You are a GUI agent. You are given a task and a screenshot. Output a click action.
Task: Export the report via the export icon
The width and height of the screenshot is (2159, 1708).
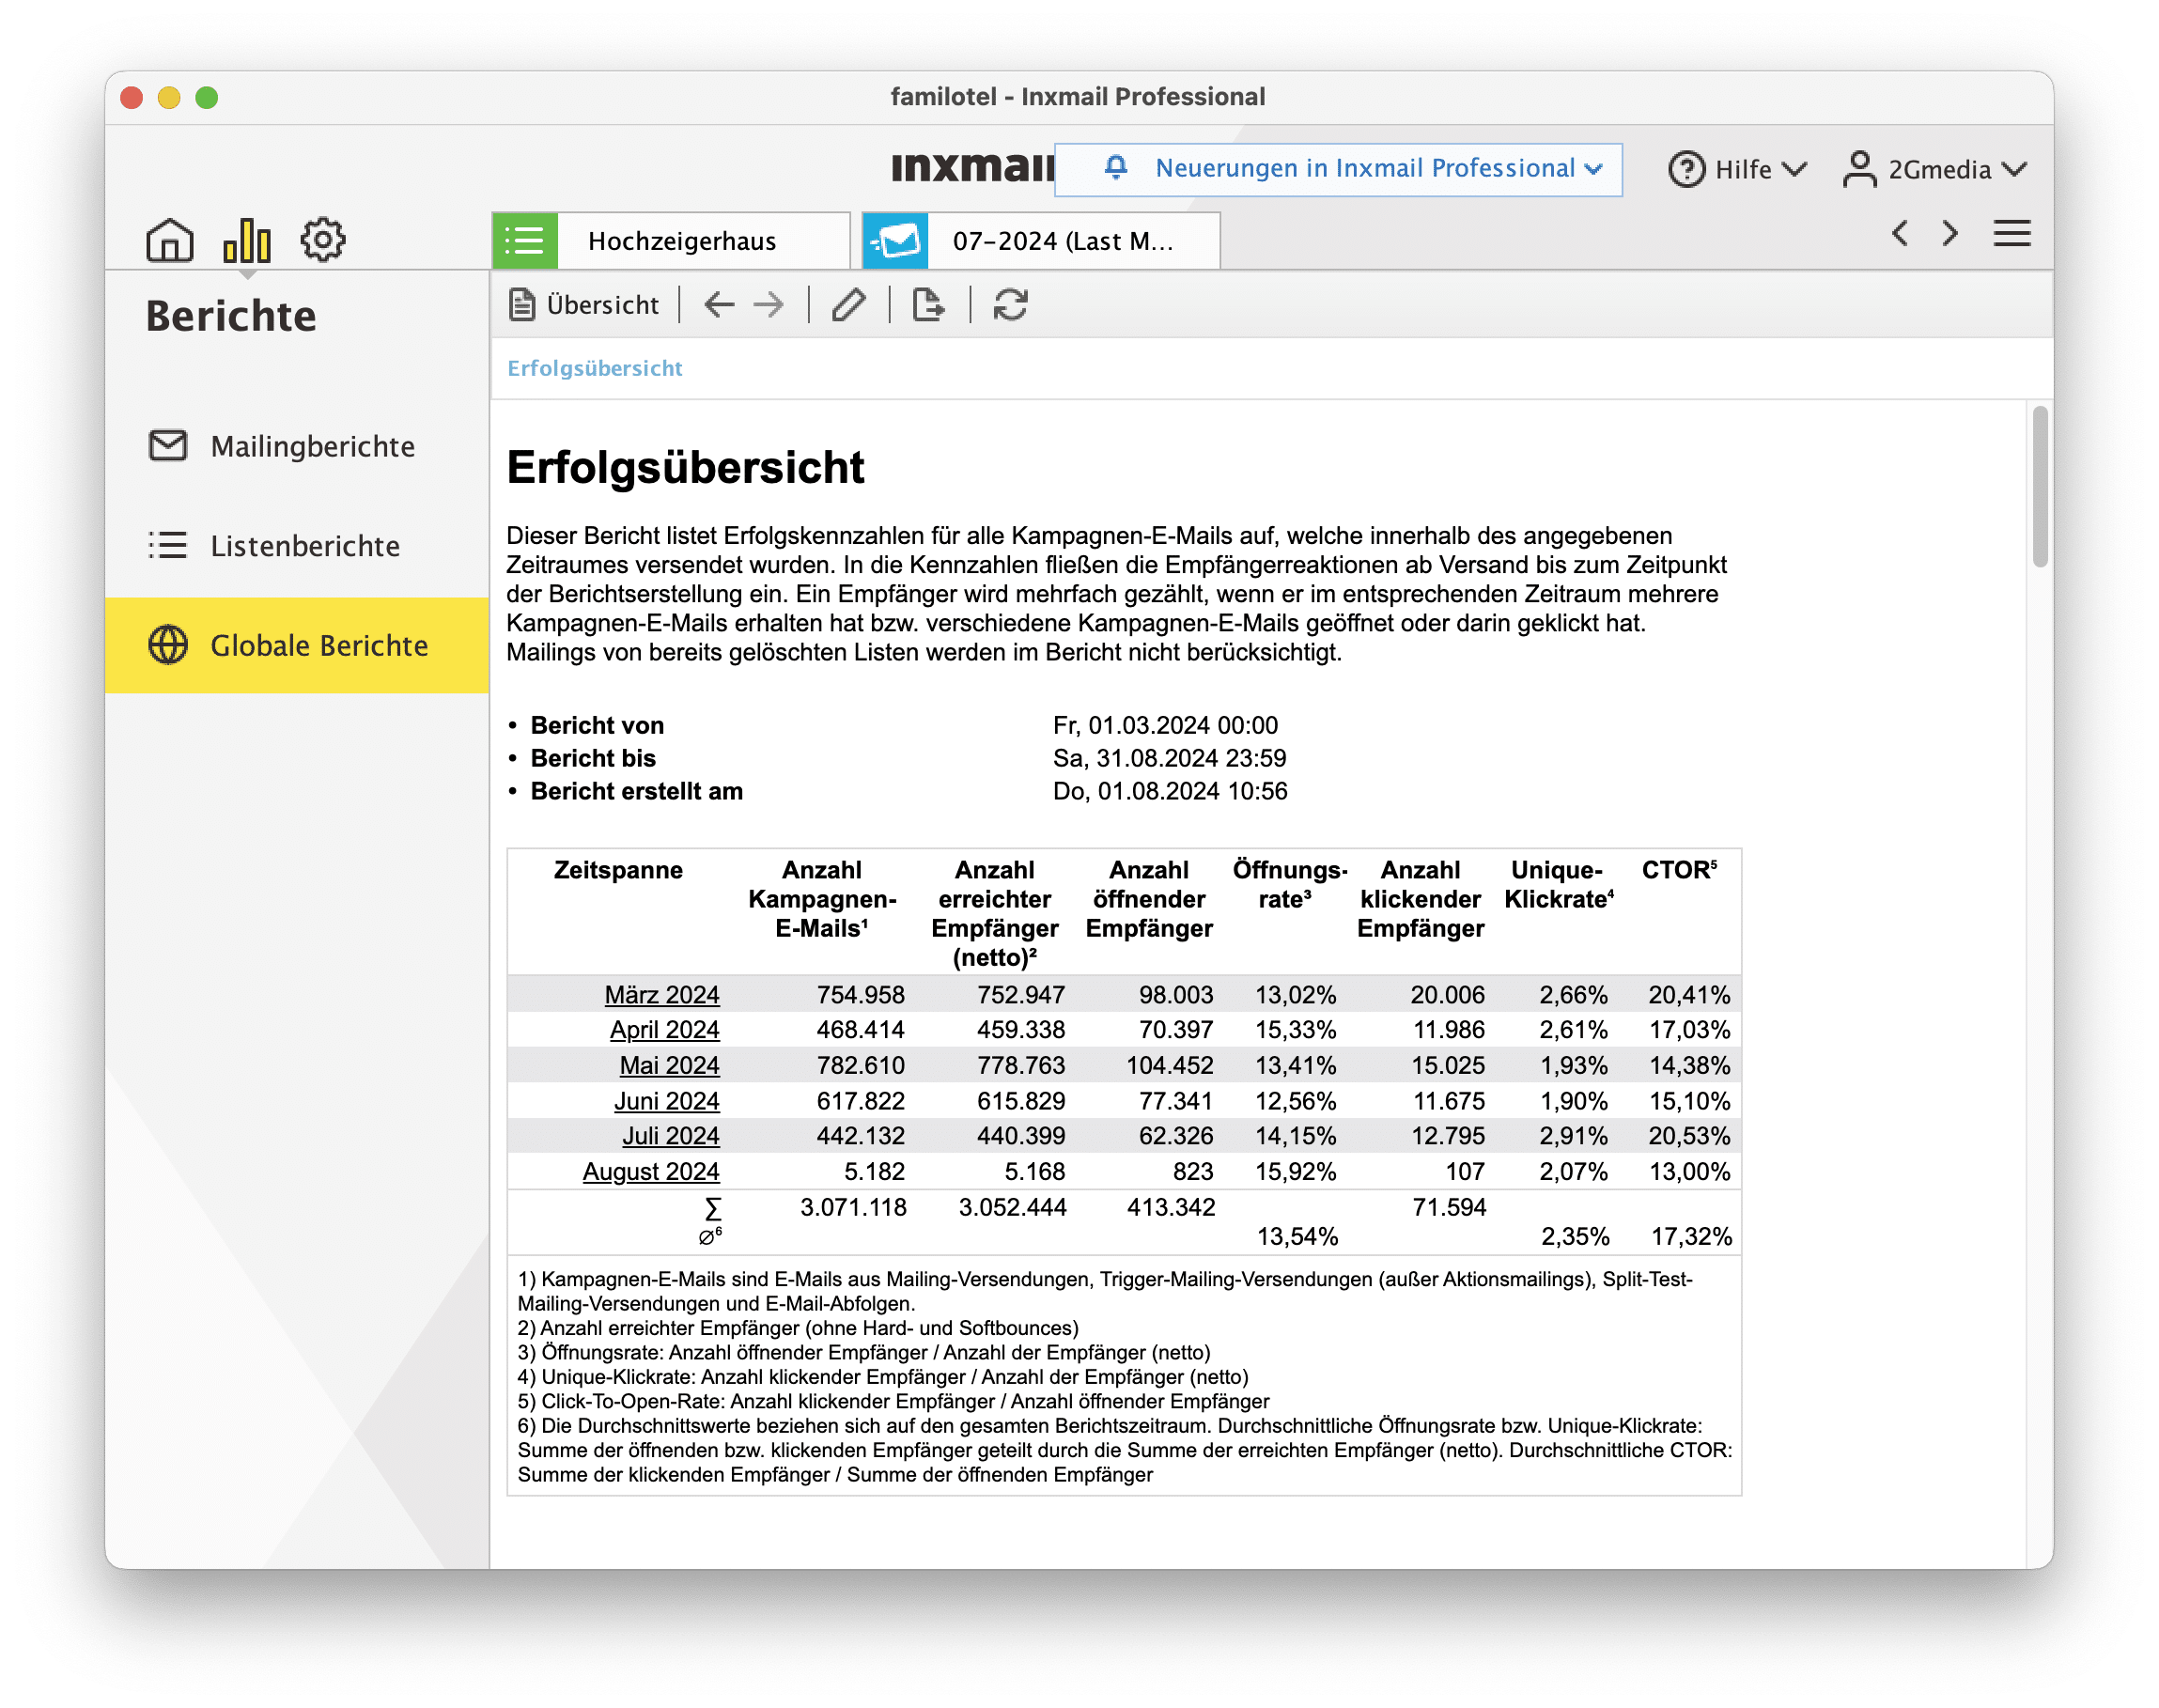tap(929, 305)
